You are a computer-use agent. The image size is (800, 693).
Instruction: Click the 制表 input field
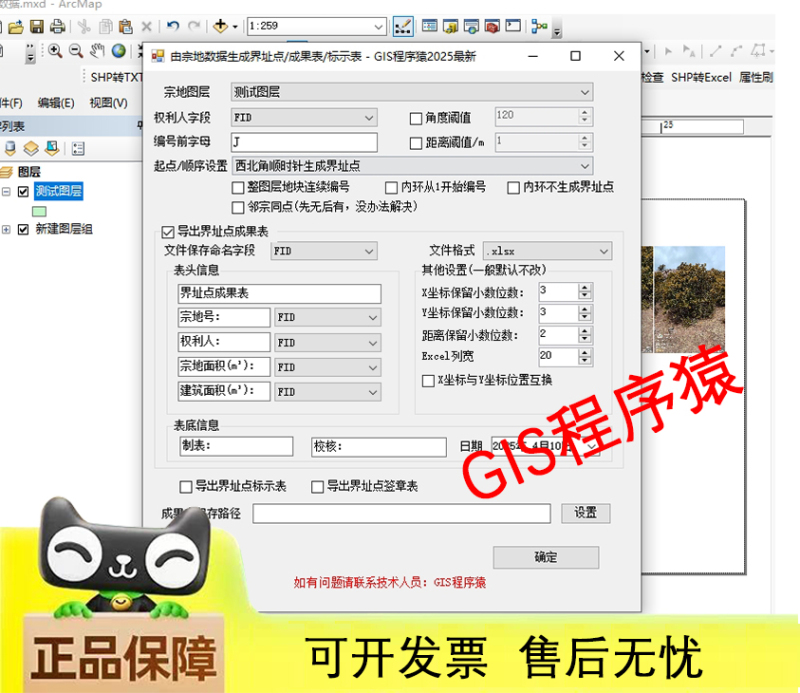coord(236,447)
